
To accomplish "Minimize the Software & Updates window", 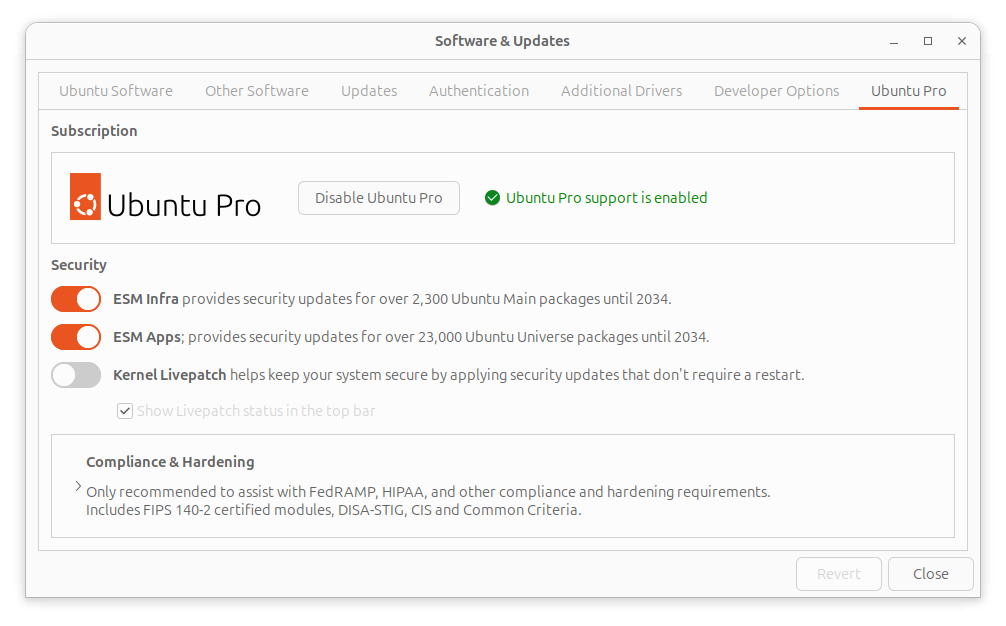I will tap(894, 41).
